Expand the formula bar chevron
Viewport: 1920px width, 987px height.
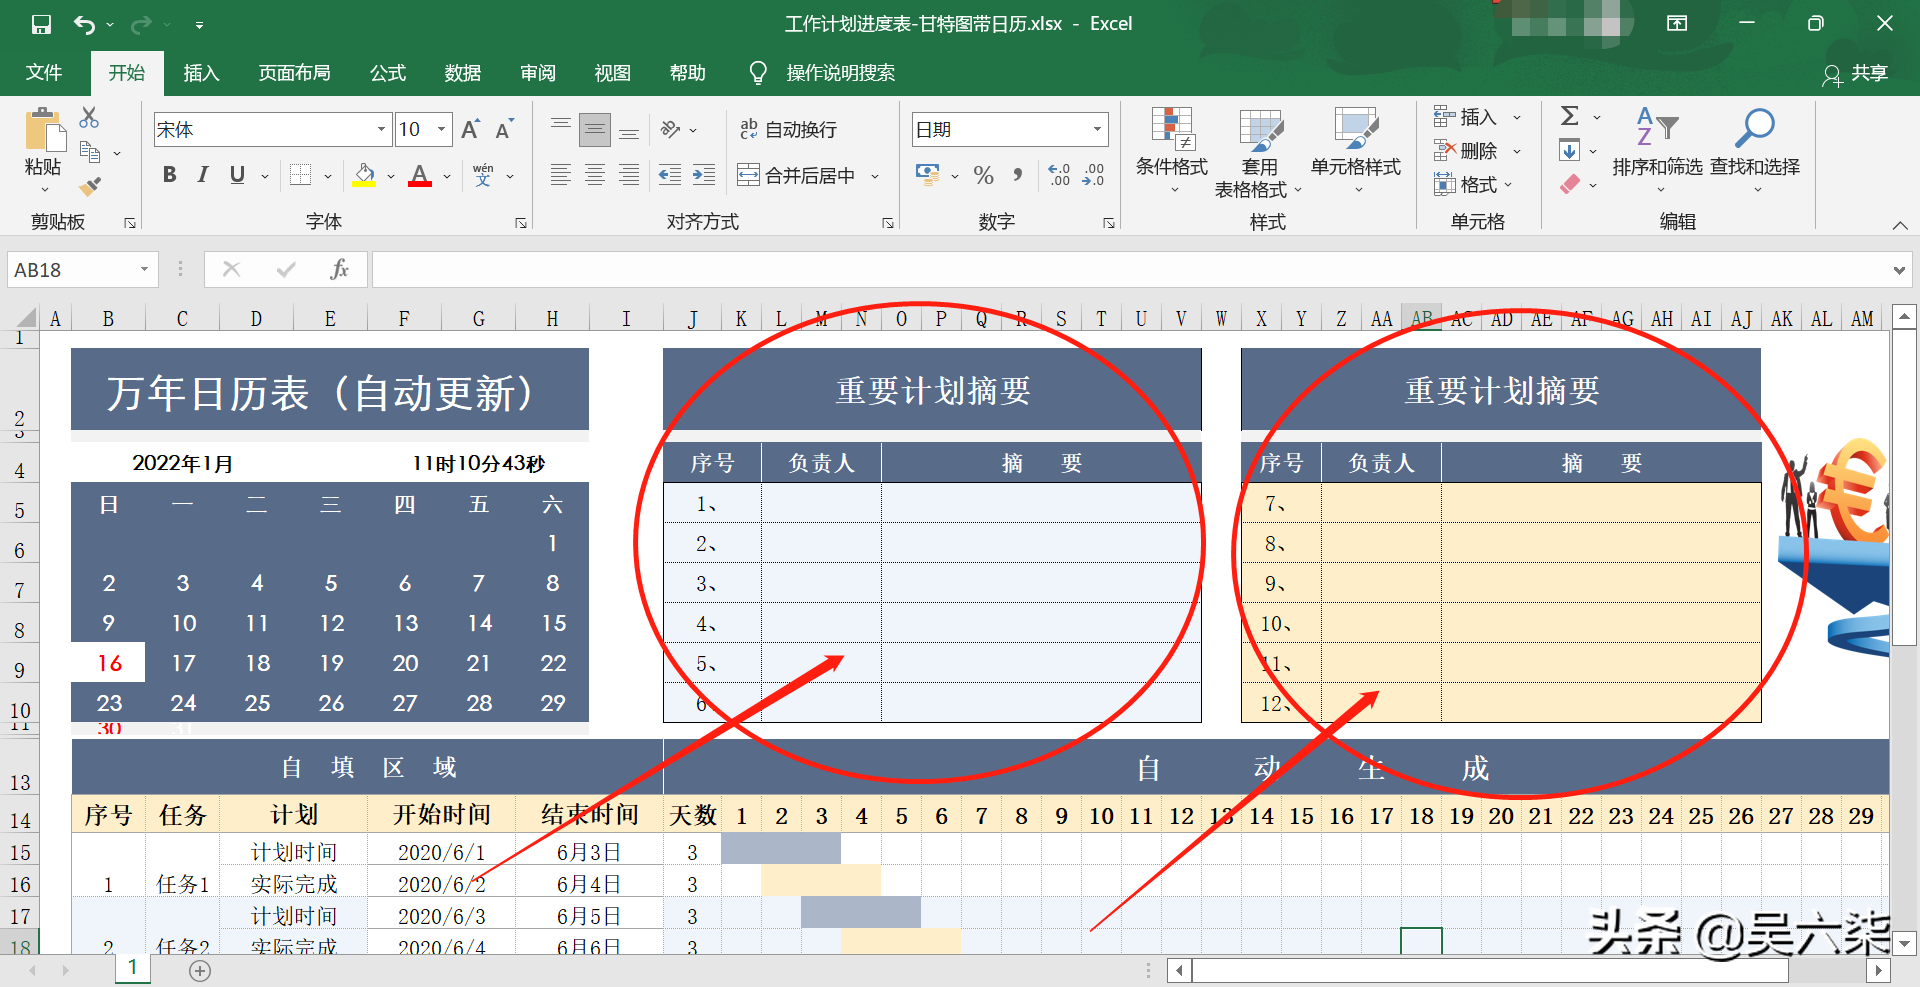(x=1899, y=270)
